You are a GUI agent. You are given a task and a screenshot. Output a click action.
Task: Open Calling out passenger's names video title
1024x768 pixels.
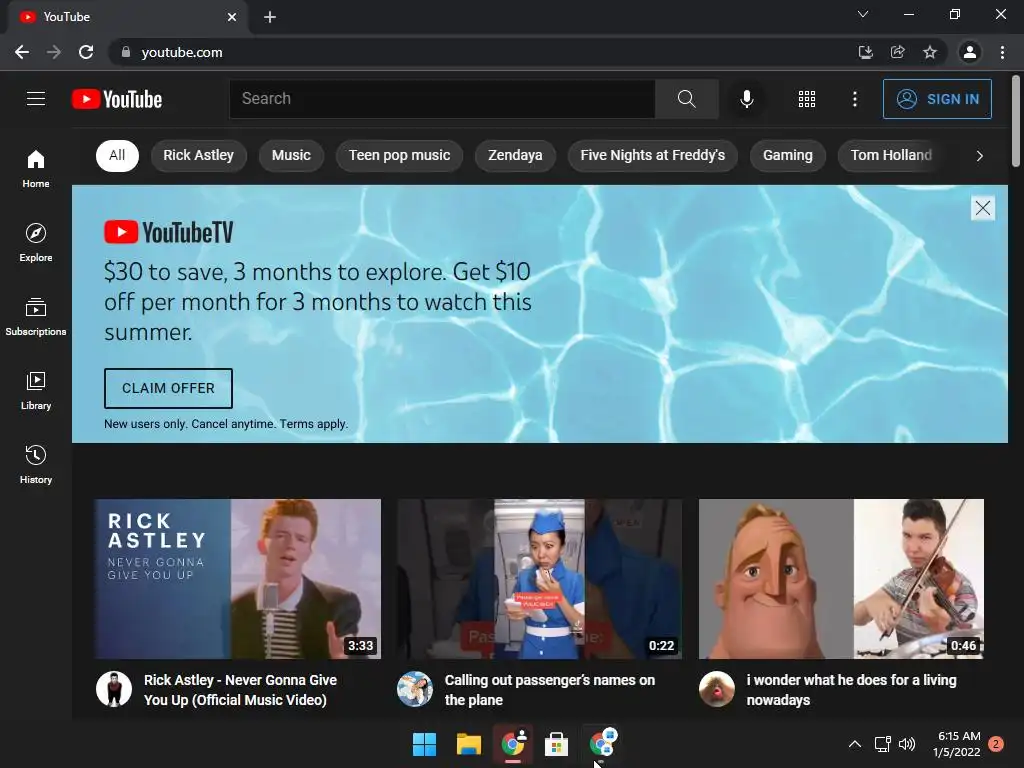[549, 690]
